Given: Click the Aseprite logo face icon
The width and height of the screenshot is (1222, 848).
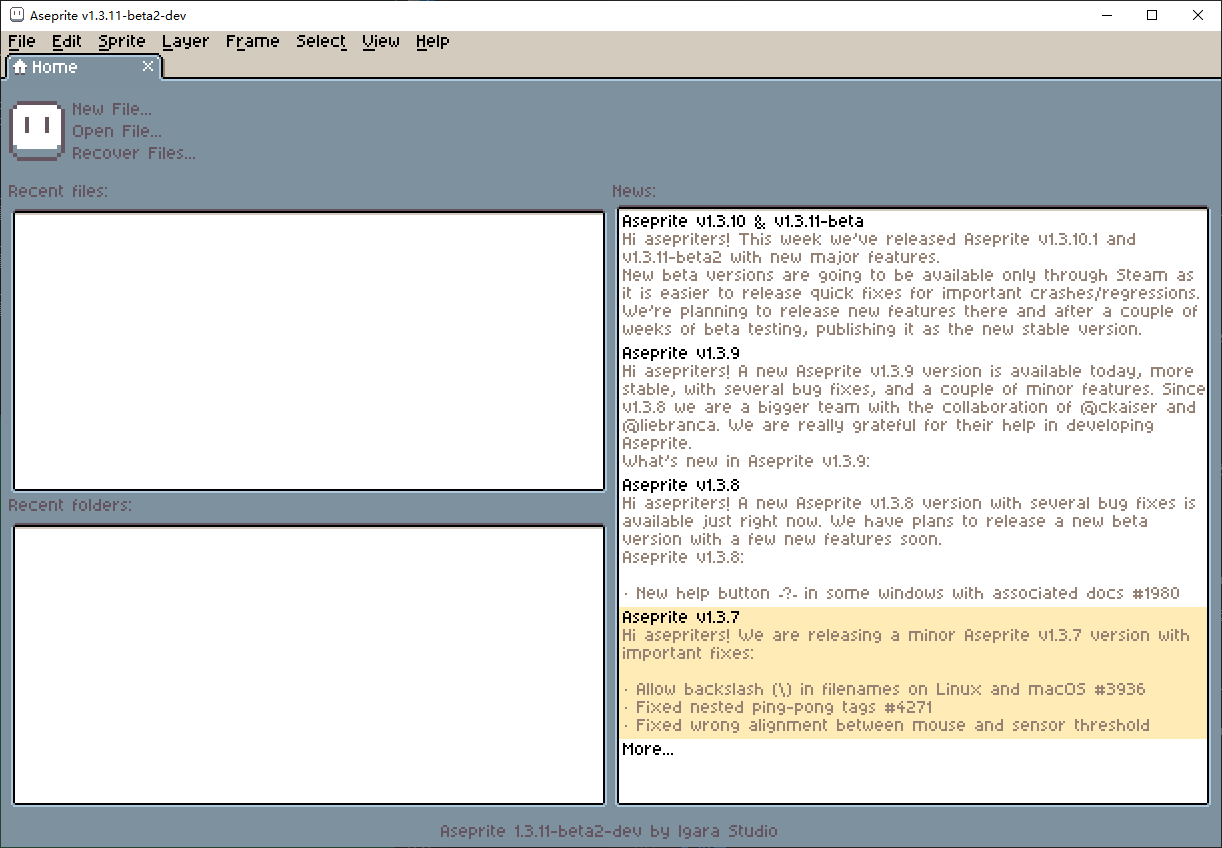Looking at the screenshot, I should click(x=37, y=130).
